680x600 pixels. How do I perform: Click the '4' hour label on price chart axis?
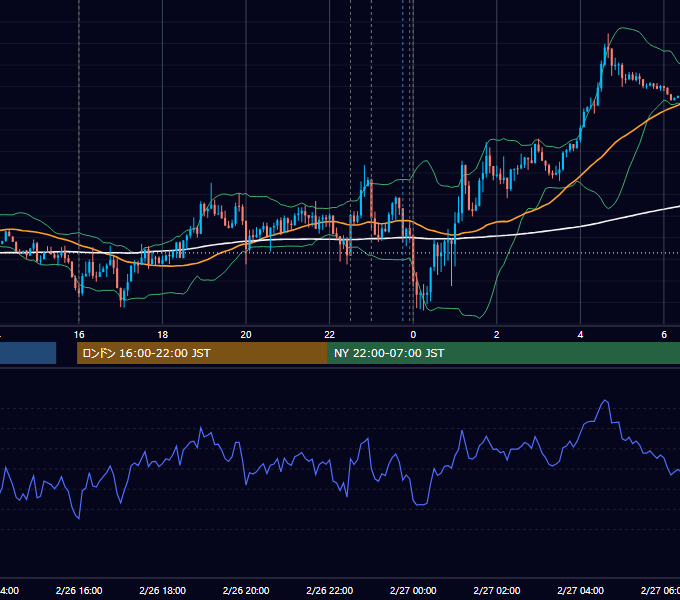tap(580, 335)
